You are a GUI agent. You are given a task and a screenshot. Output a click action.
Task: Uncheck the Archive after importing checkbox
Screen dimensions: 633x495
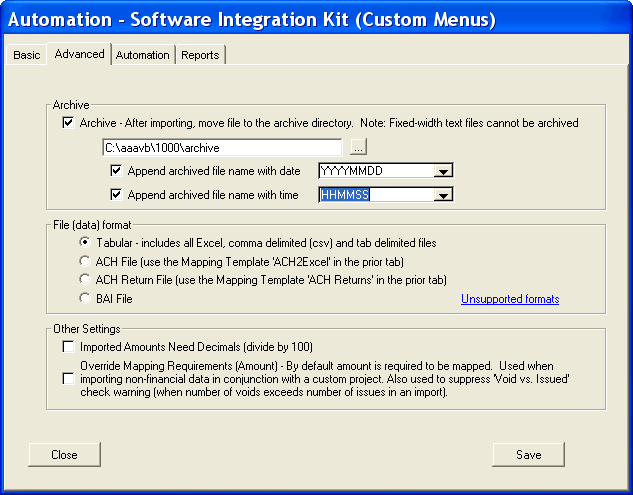pos(68,122)
